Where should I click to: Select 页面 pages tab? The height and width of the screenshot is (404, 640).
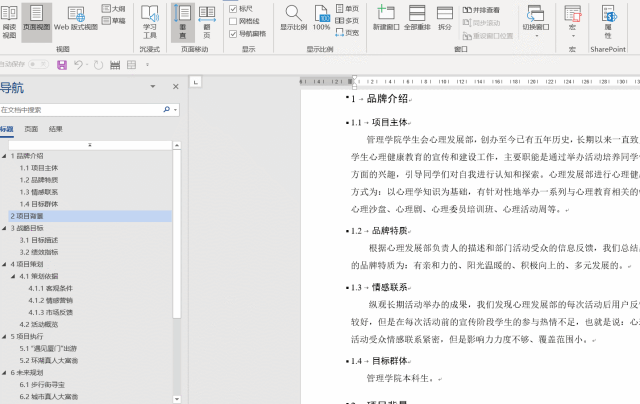[x=31, y=129]
